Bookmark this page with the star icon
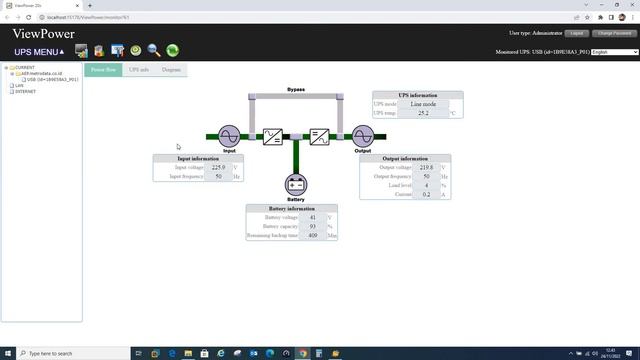Viewport: 640px width, 360px height. (x=587, y=18)
